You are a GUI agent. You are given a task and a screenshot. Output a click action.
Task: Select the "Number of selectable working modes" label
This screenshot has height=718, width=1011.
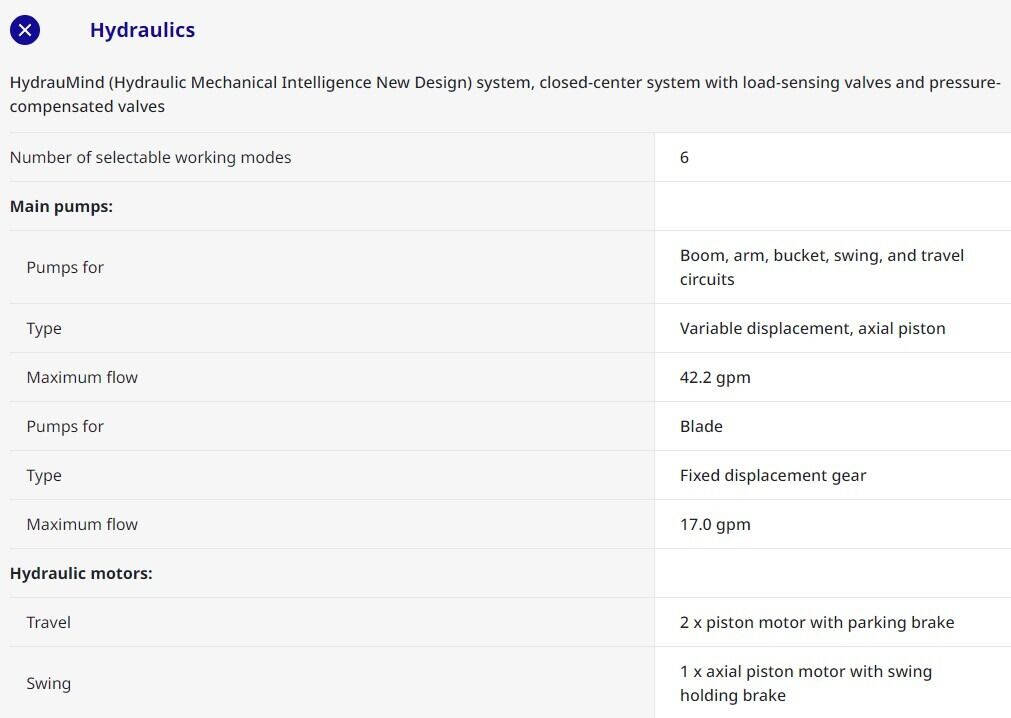(x=151, y=157)
